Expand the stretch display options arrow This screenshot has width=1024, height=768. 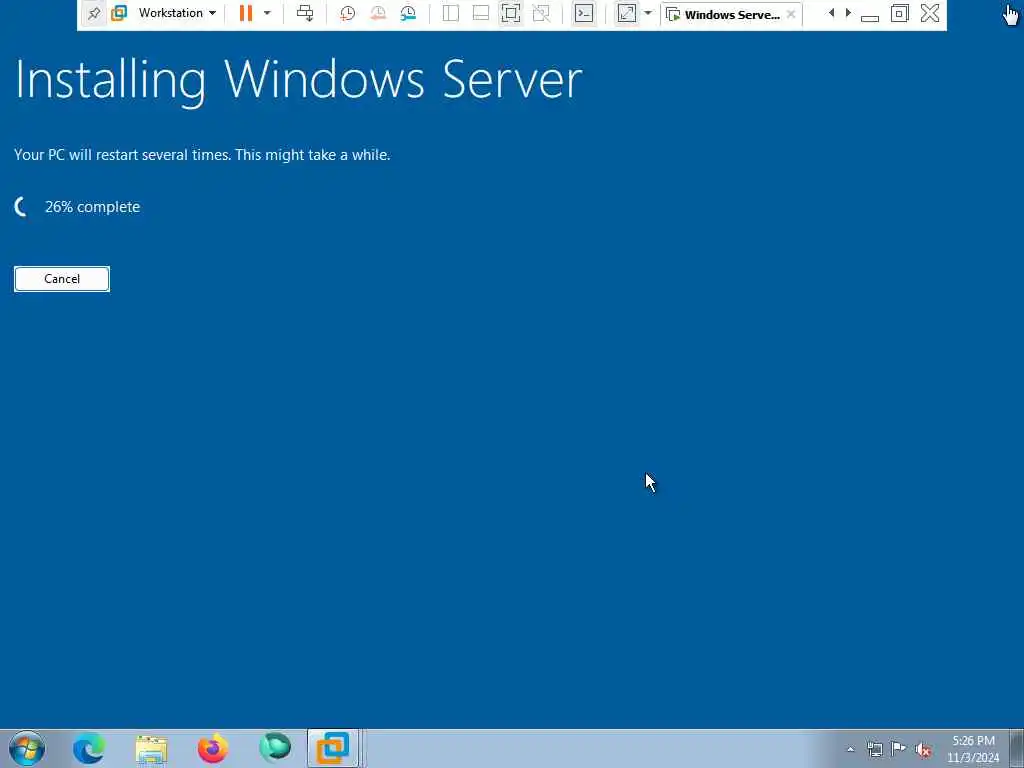(x=648, y=13)
